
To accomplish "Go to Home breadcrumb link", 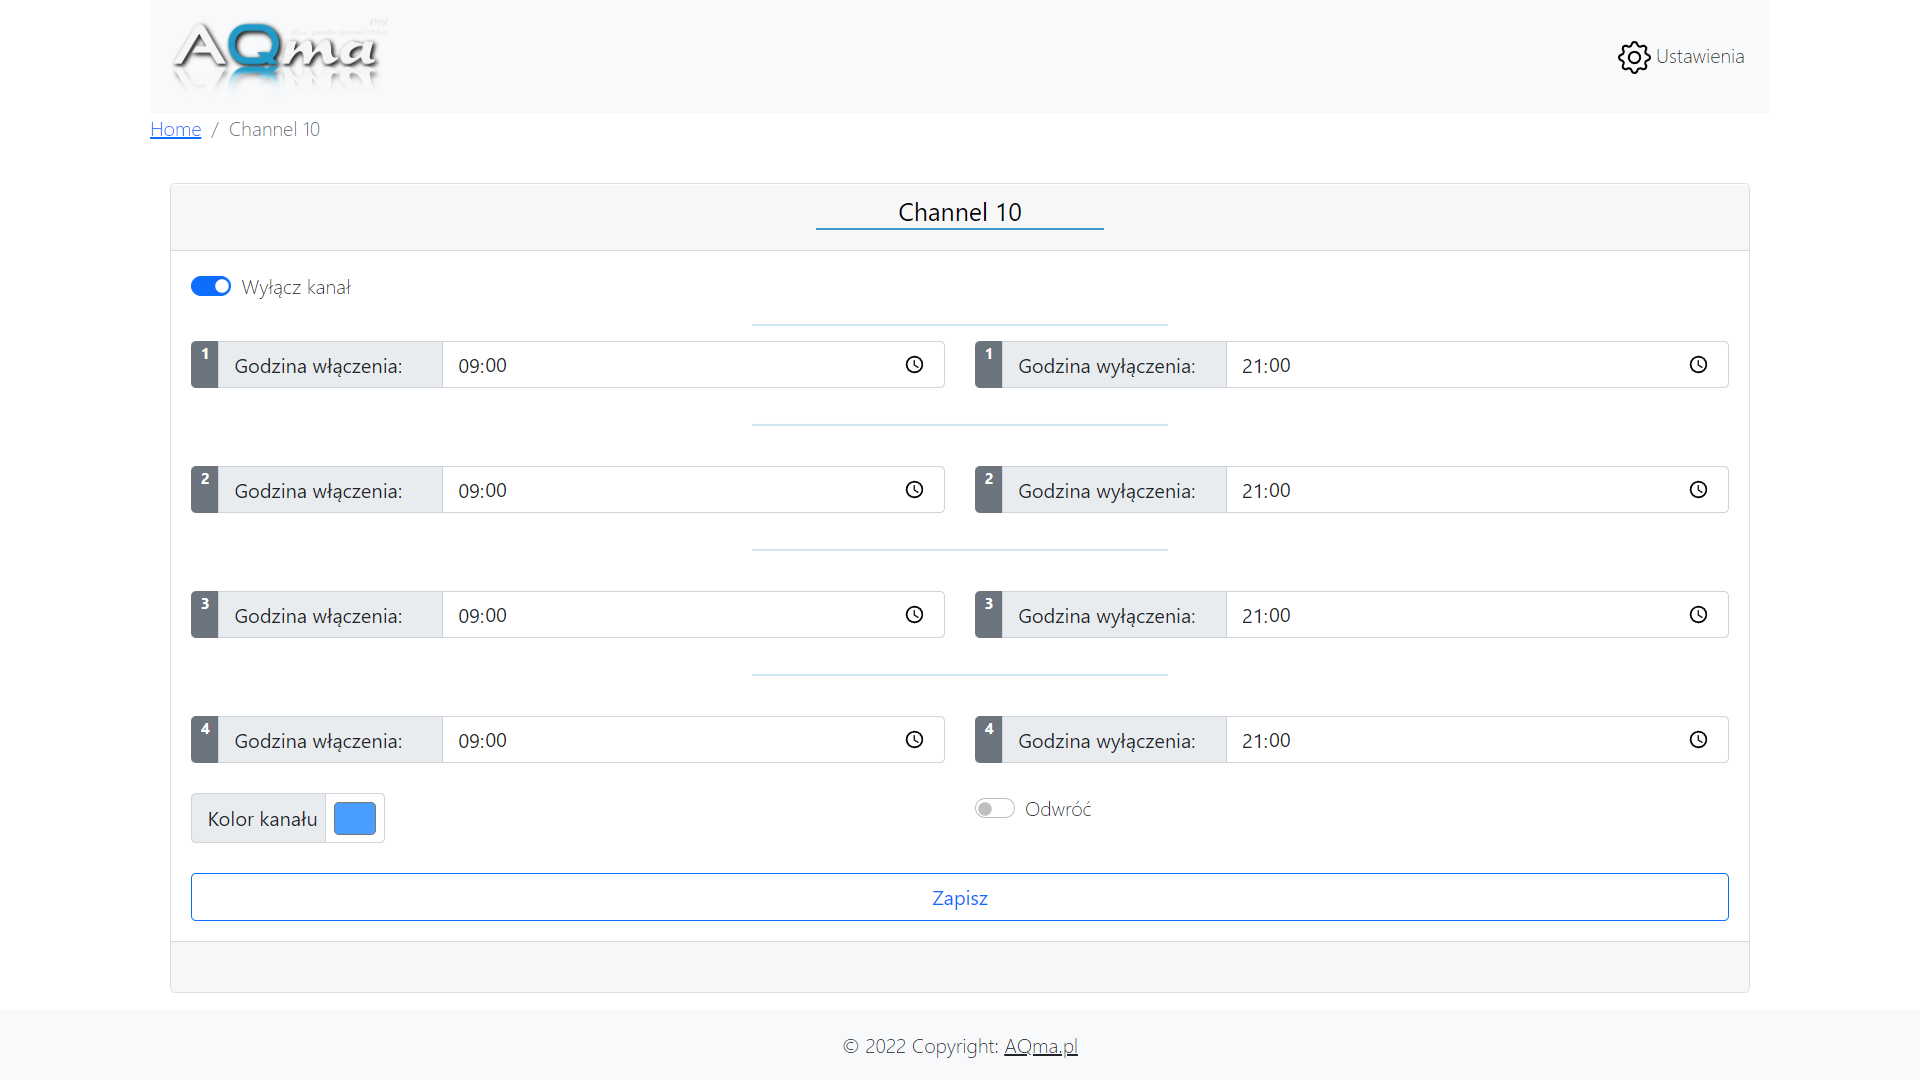I will [175, 129].
